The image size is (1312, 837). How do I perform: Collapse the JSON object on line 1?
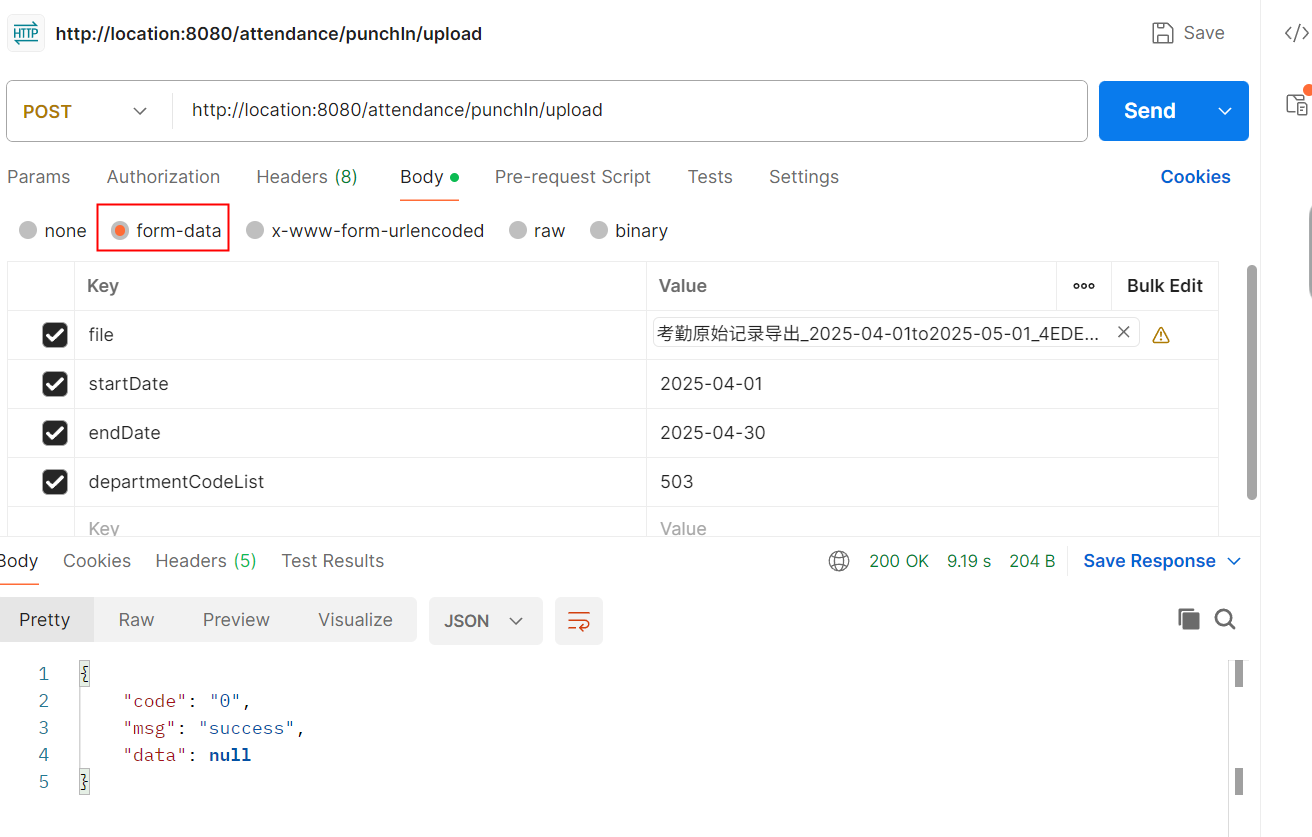[84, 674]
